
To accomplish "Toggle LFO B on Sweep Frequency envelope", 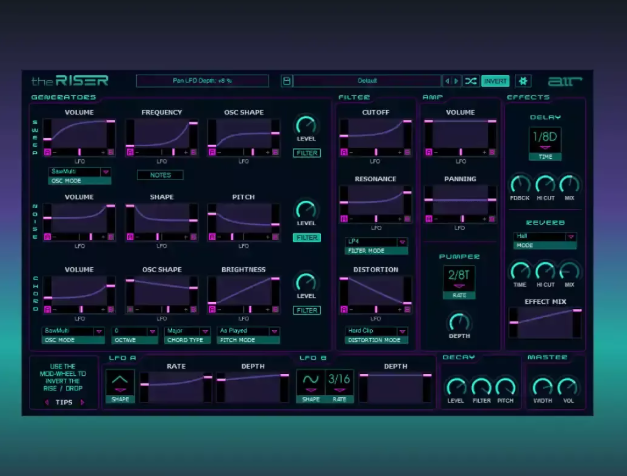I will pos(194,152).
